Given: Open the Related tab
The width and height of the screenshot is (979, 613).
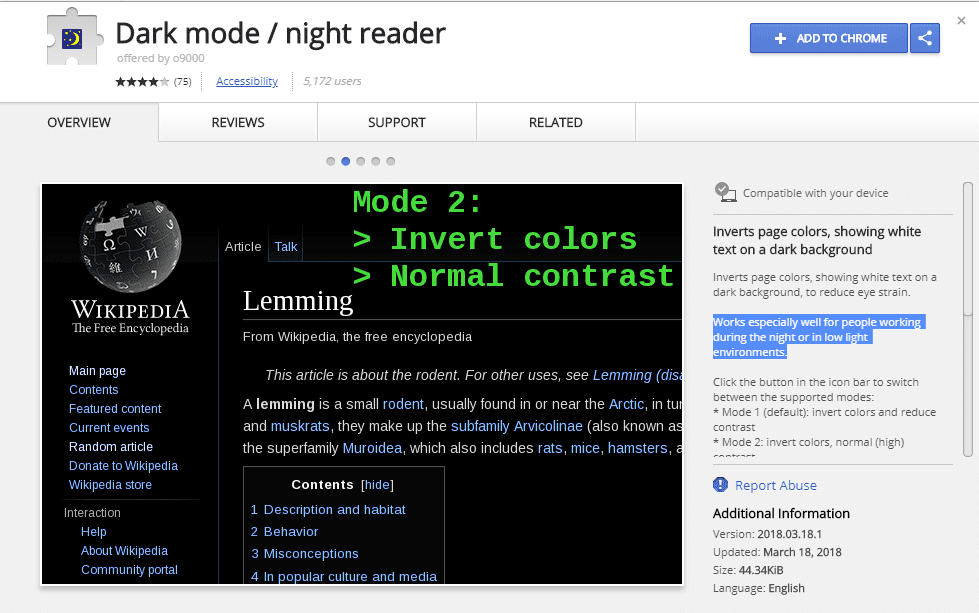Looking at the screenshot, I should [556, 122].
